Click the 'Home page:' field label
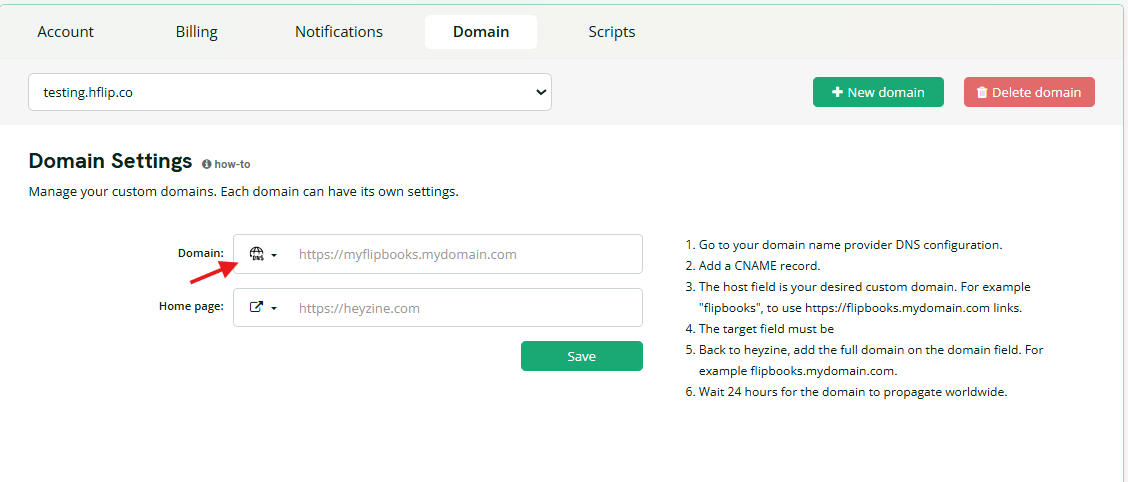 (191, 306)
